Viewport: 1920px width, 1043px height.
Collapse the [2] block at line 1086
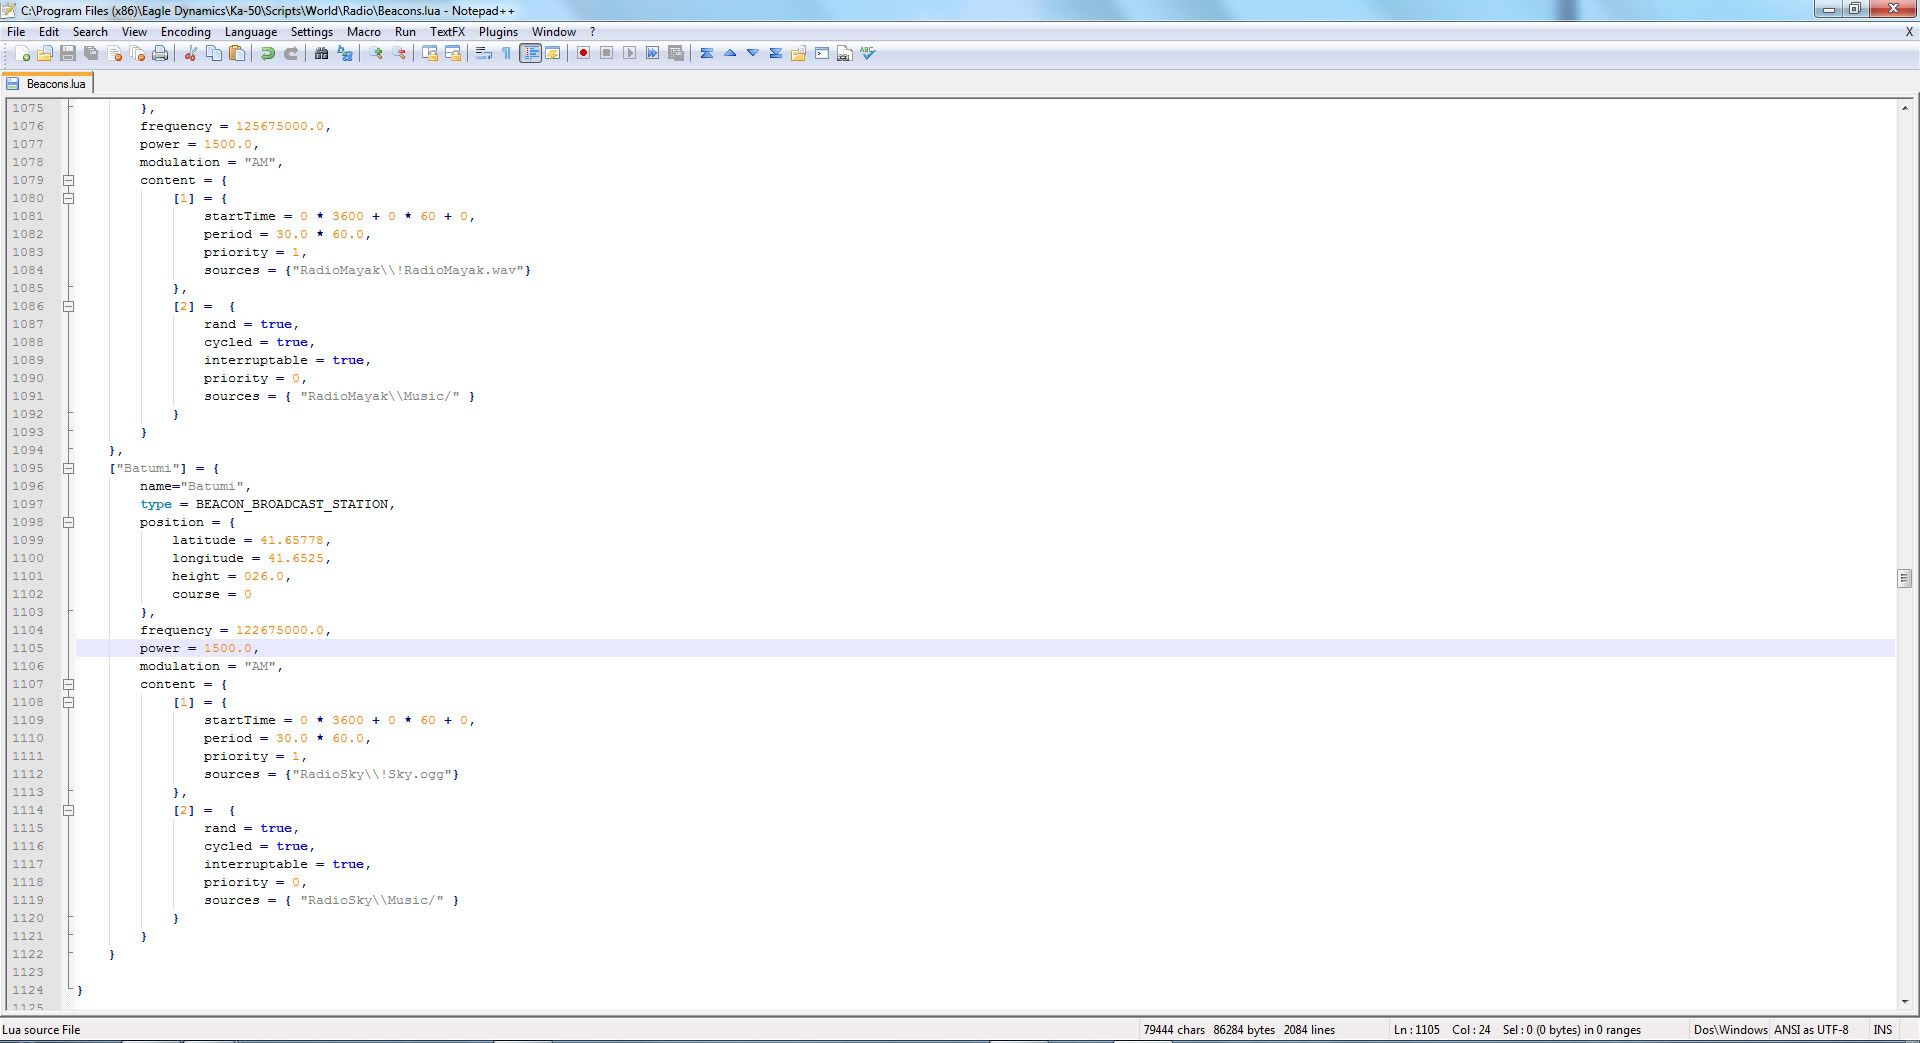[68, 307]
